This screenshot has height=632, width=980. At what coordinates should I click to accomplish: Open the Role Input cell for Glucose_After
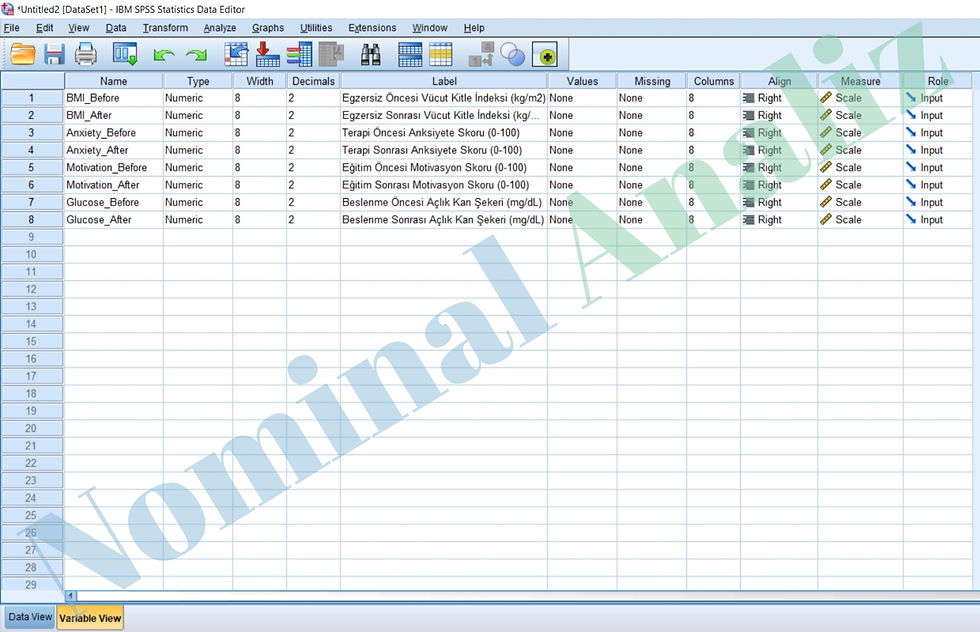[938, 220]
